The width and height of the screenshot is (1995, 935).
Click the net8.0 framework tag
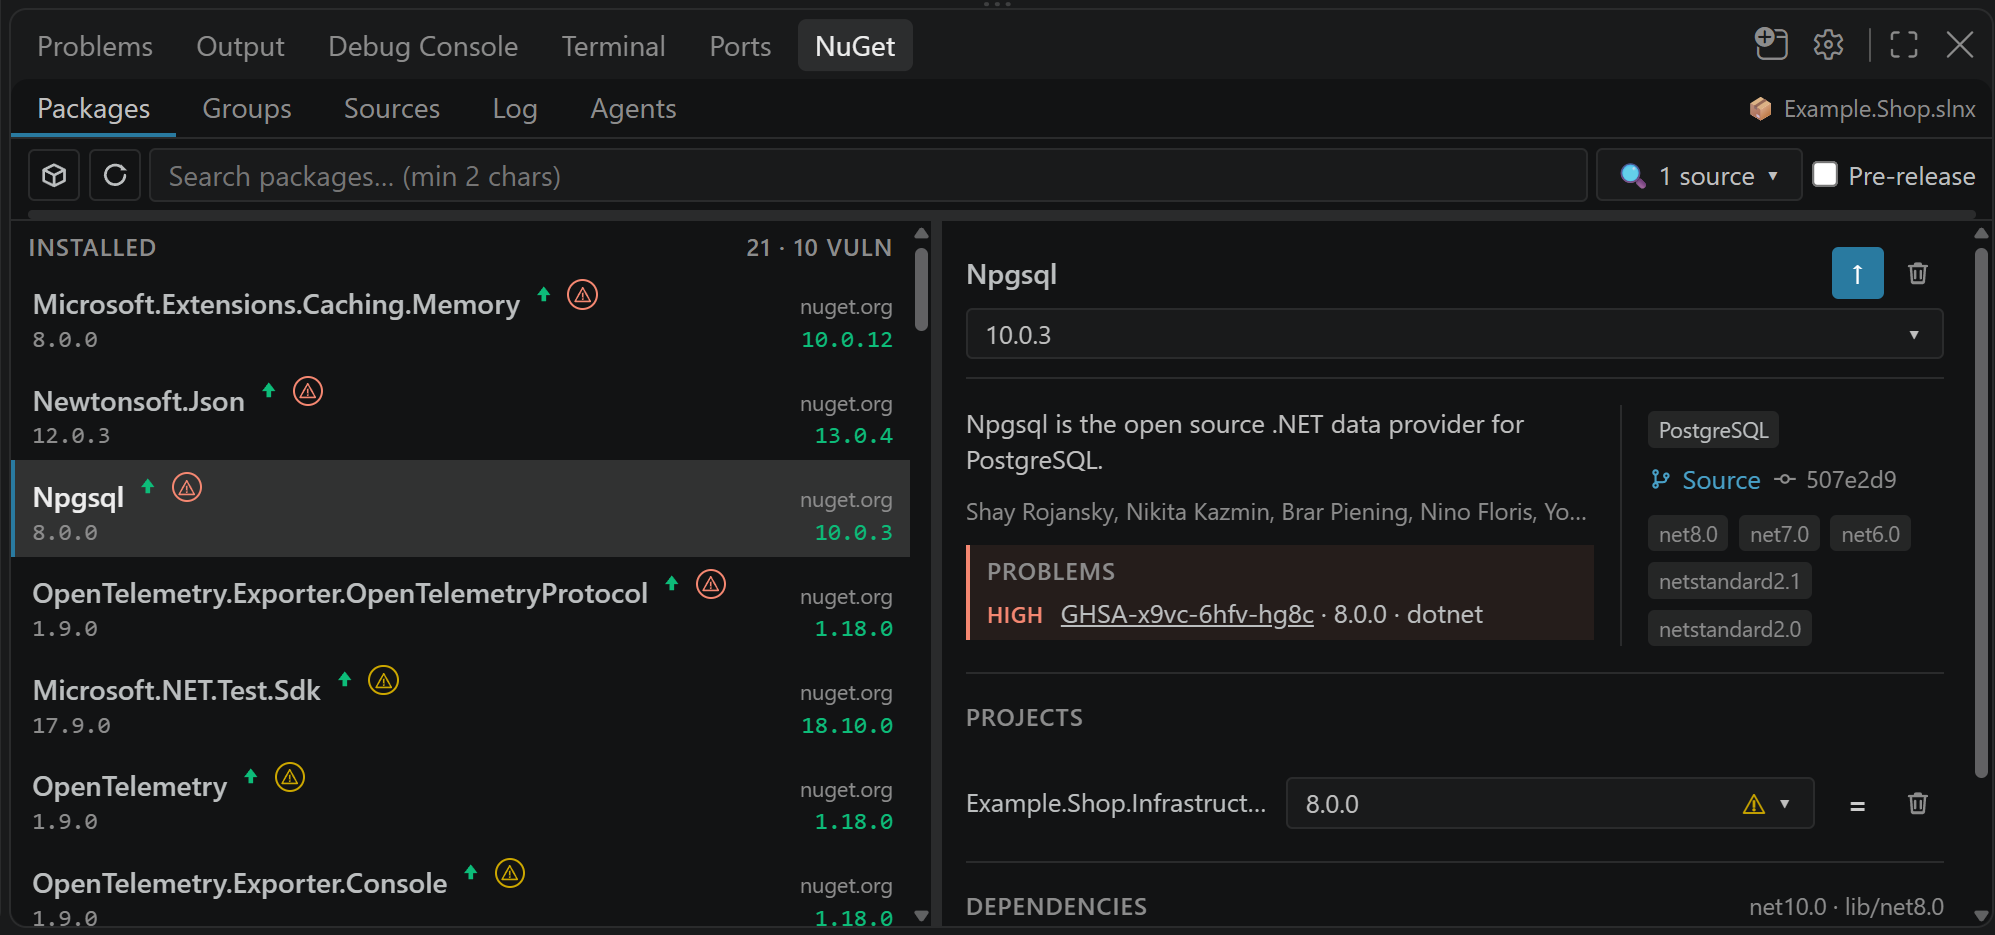pos(1688,534)
